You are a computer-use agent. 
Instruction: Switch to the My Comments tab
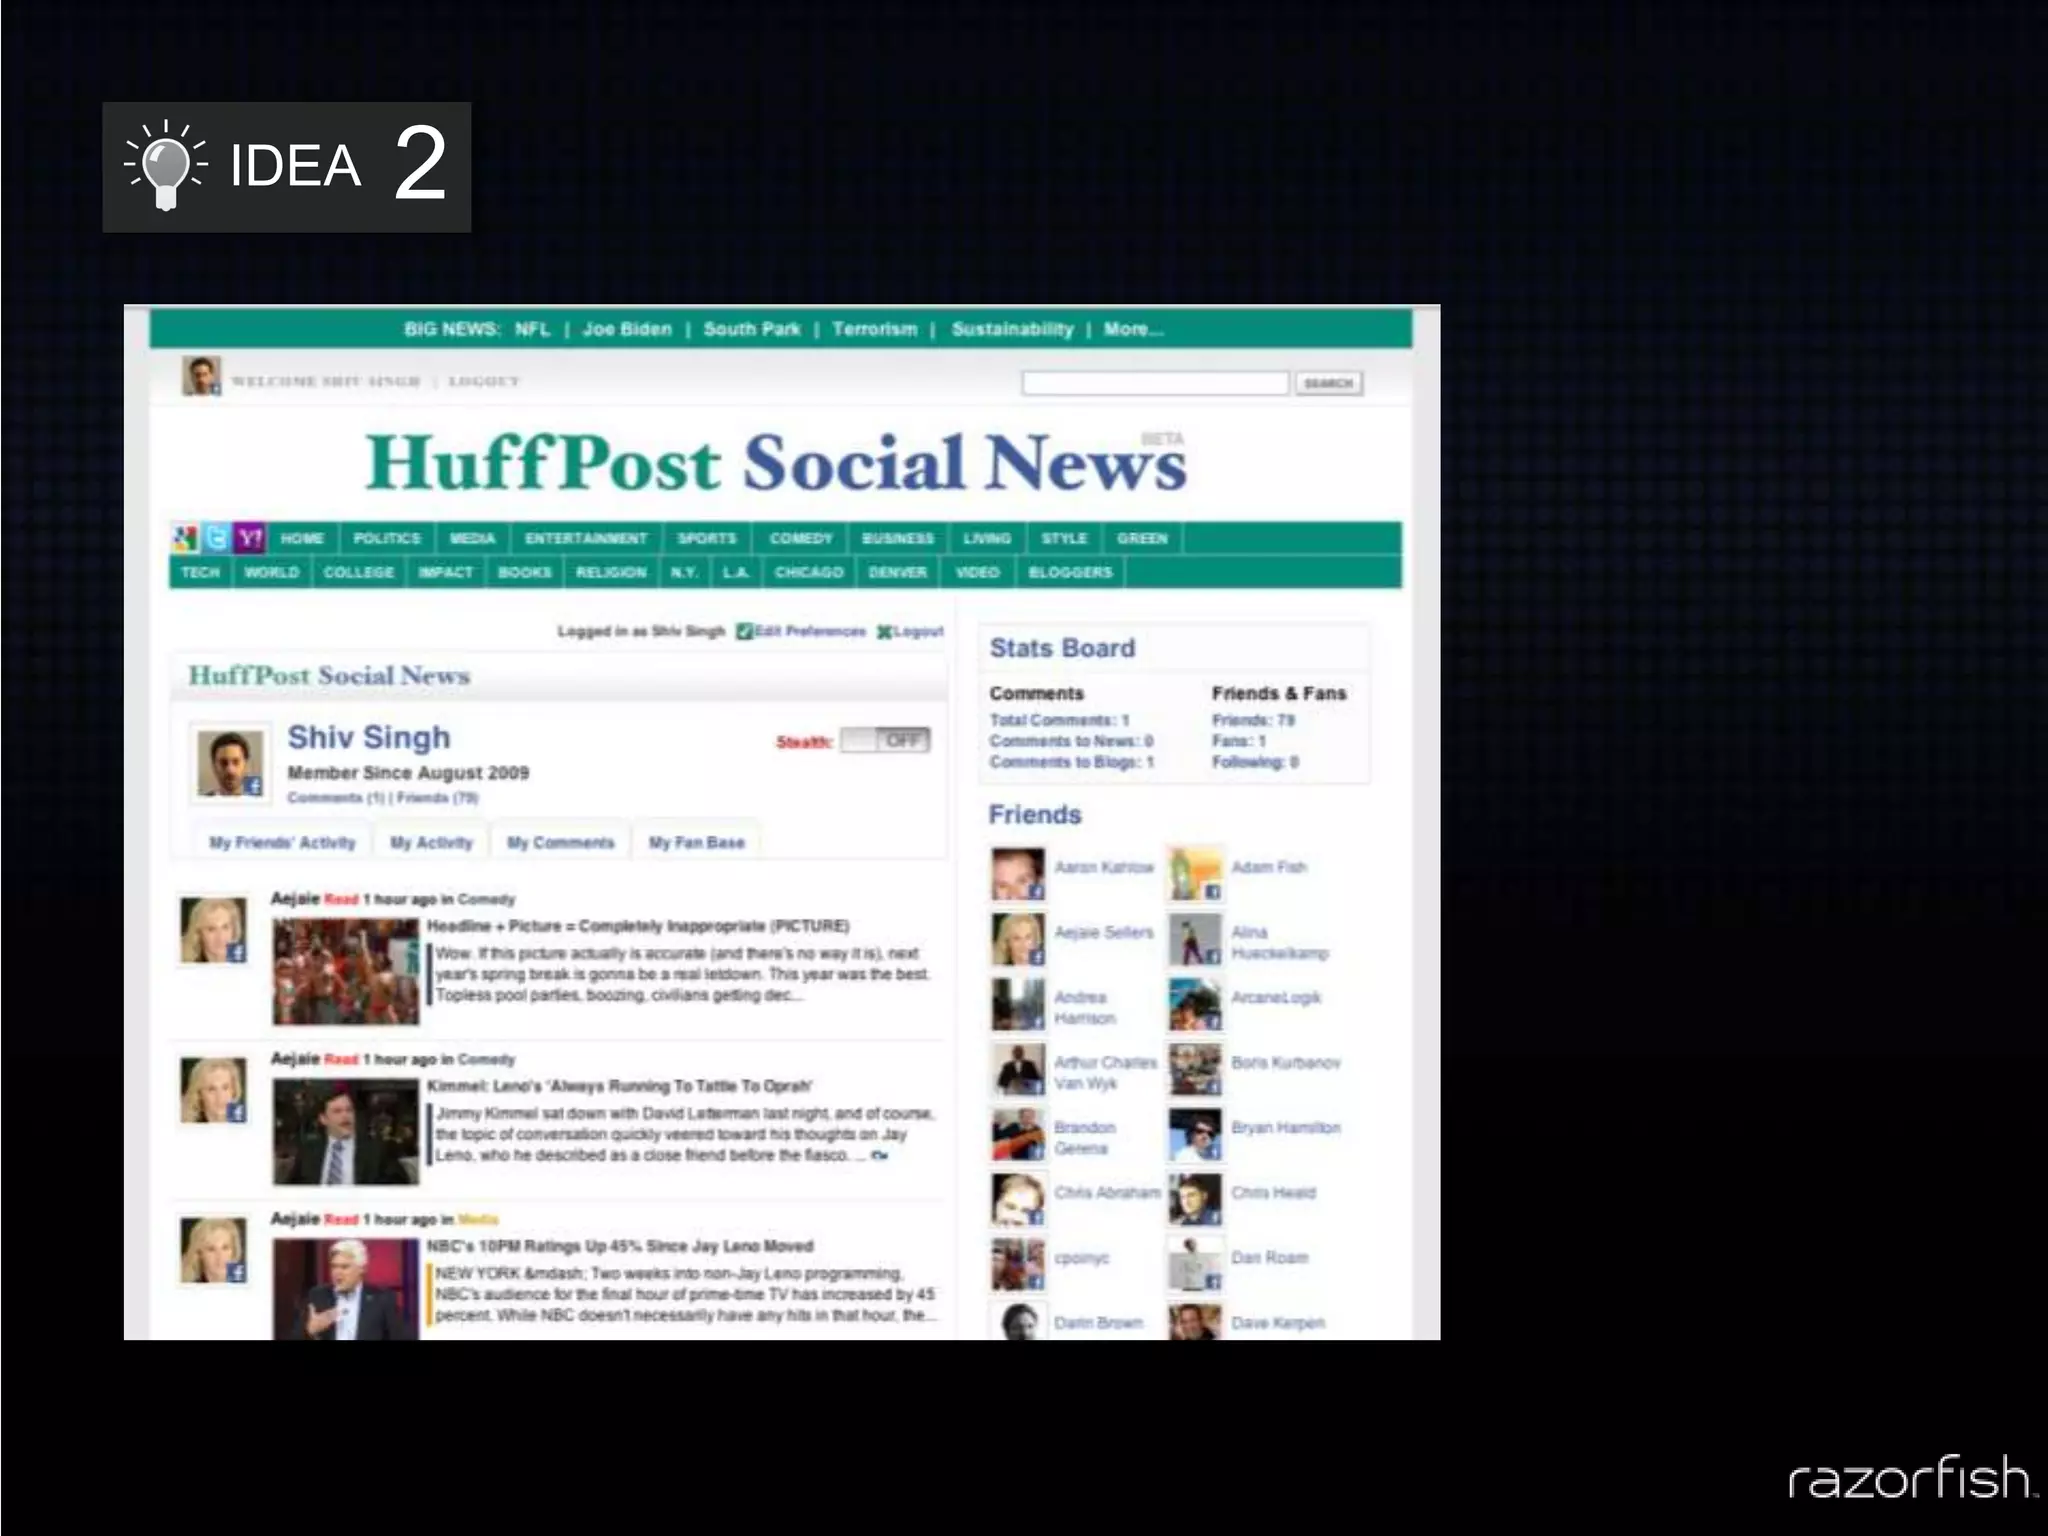tap(560, 842)
